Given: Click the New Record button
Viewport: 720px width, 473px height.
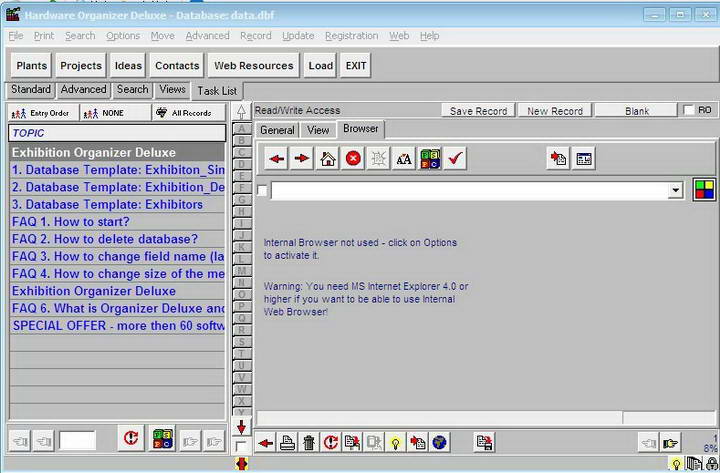Looking at the screenshot, I should [x=555, y=111].
